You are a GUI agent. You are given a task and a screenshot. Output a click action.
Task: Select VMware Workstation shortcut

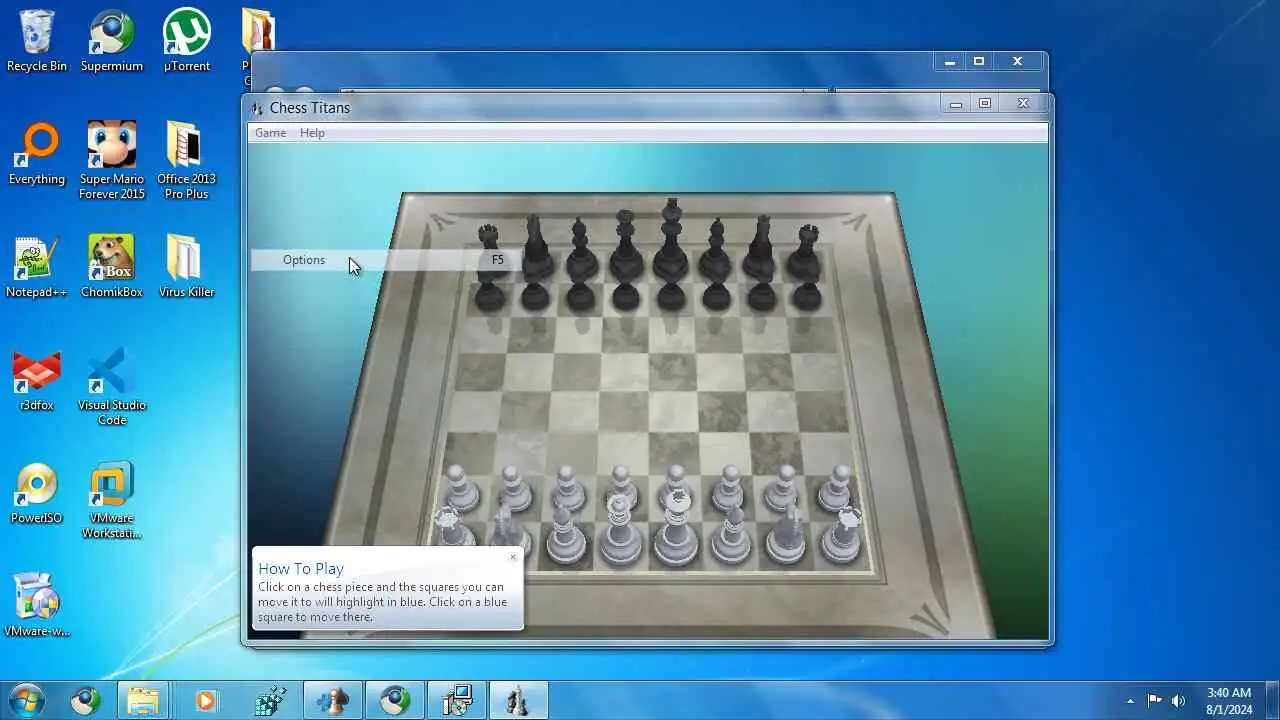pos(112,500)
